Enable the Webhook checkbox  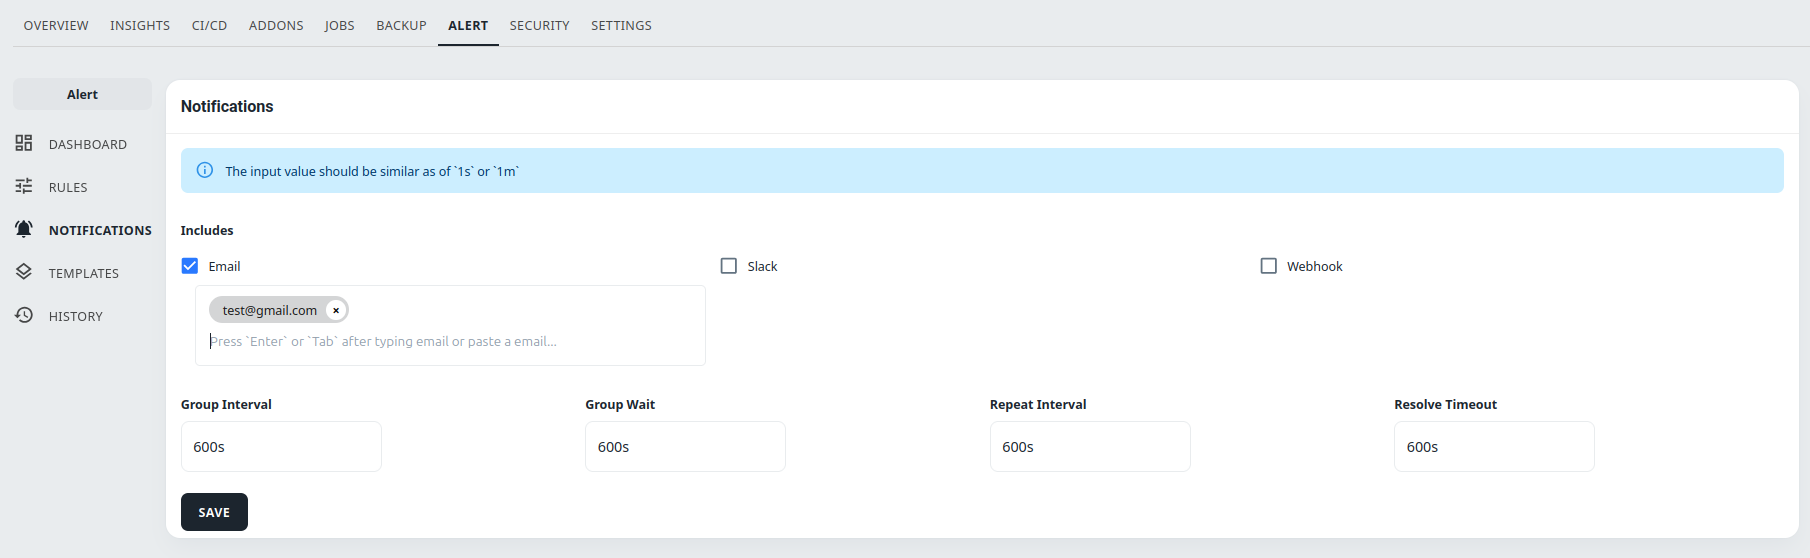1269,265
